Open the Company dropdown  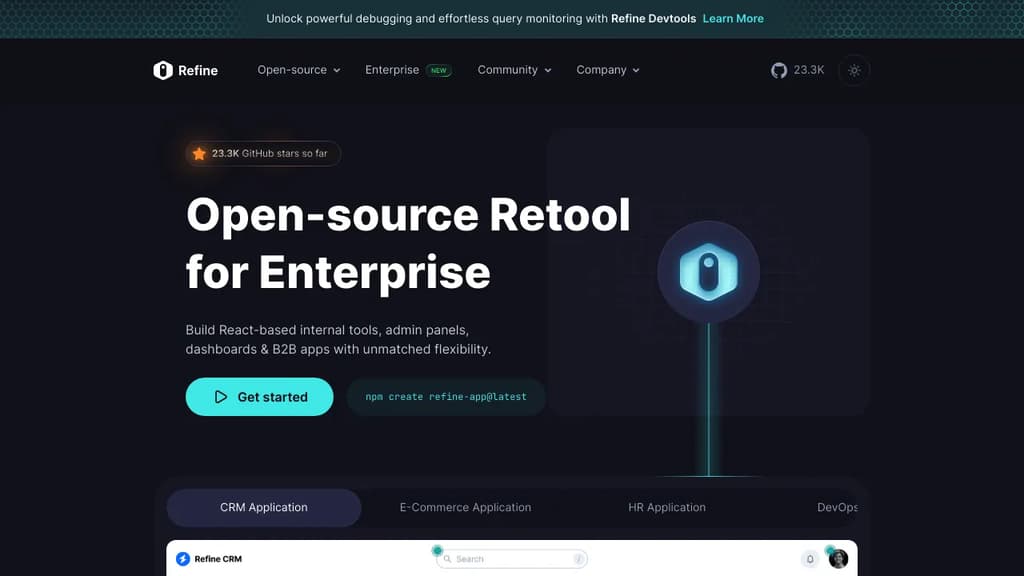[607, 70]
